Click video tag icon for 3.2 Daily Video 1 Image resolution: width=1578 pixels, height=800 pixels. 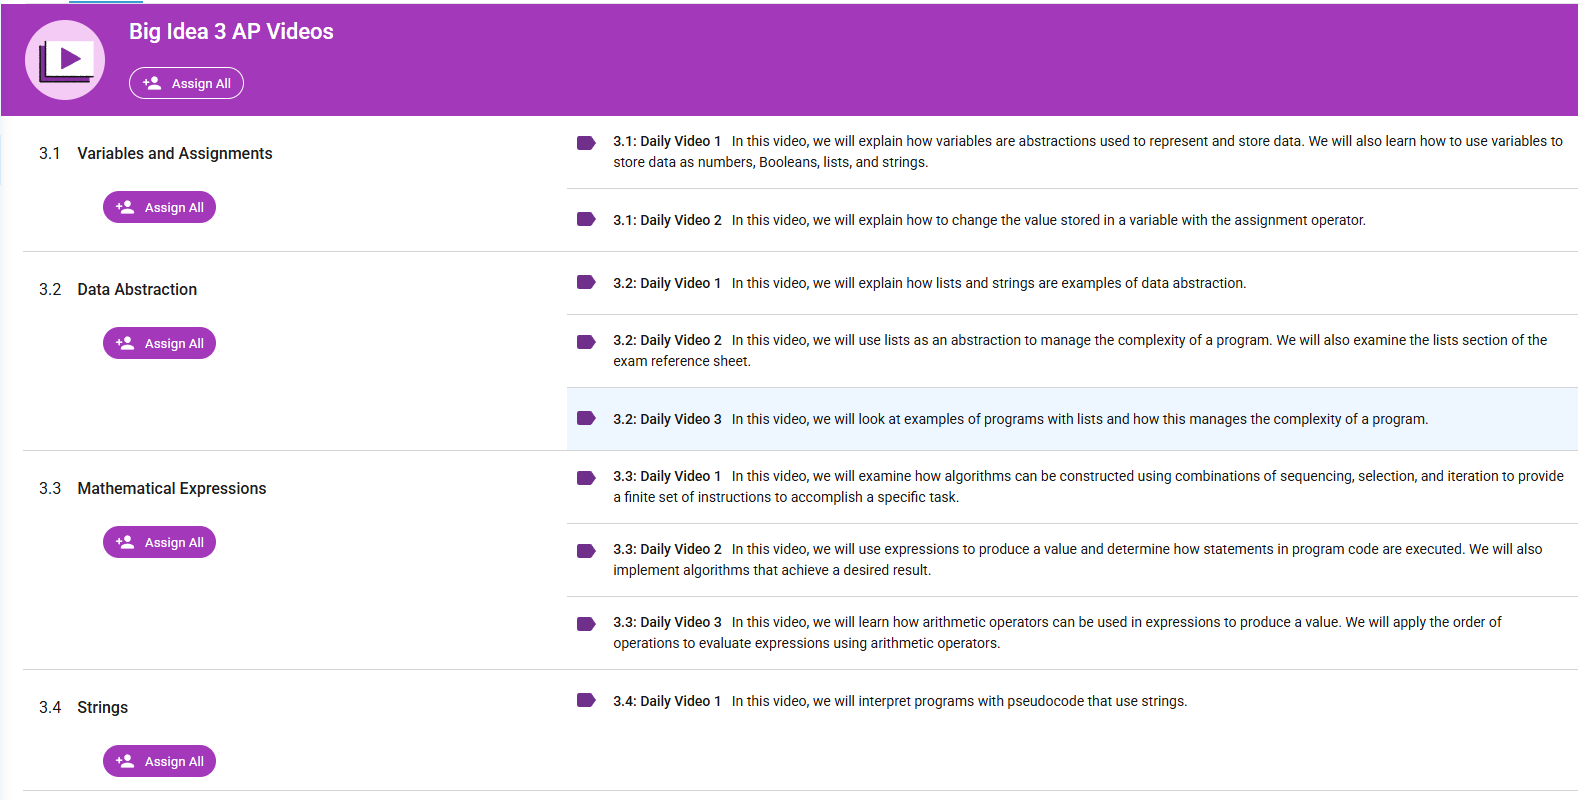pyautogui.click(x=586, y=283)
